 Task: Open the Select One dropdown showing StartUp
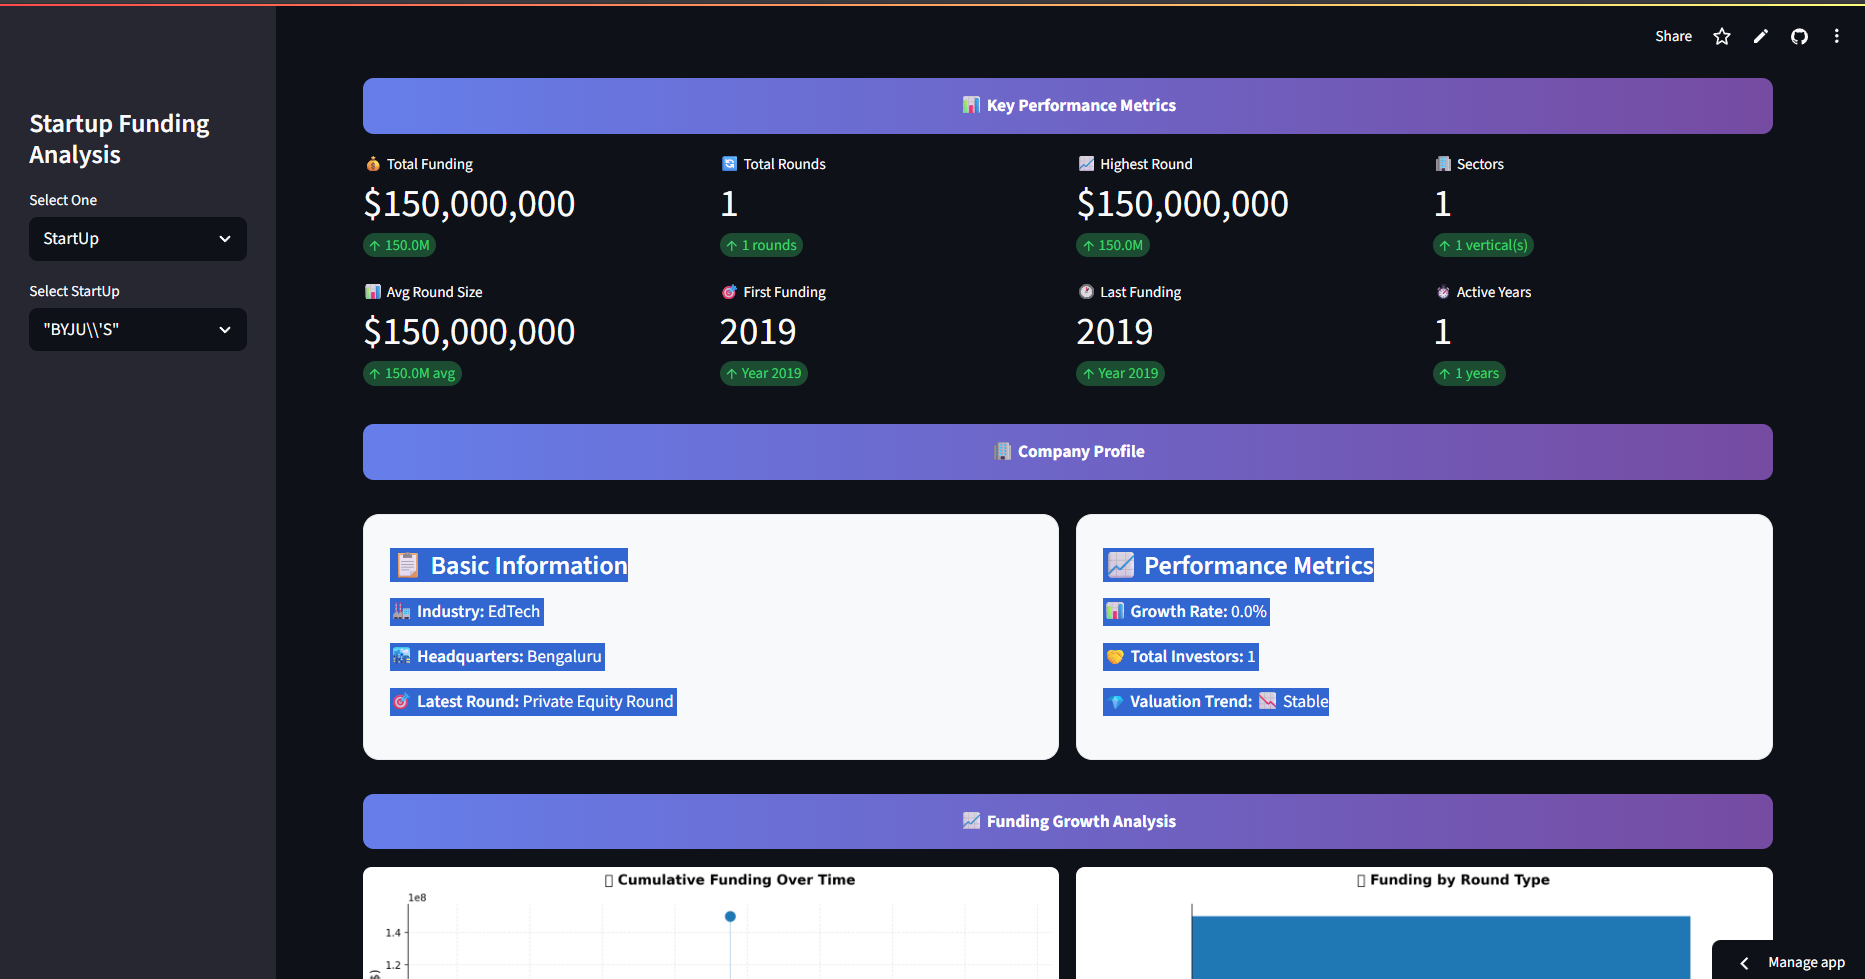(138, 239)
